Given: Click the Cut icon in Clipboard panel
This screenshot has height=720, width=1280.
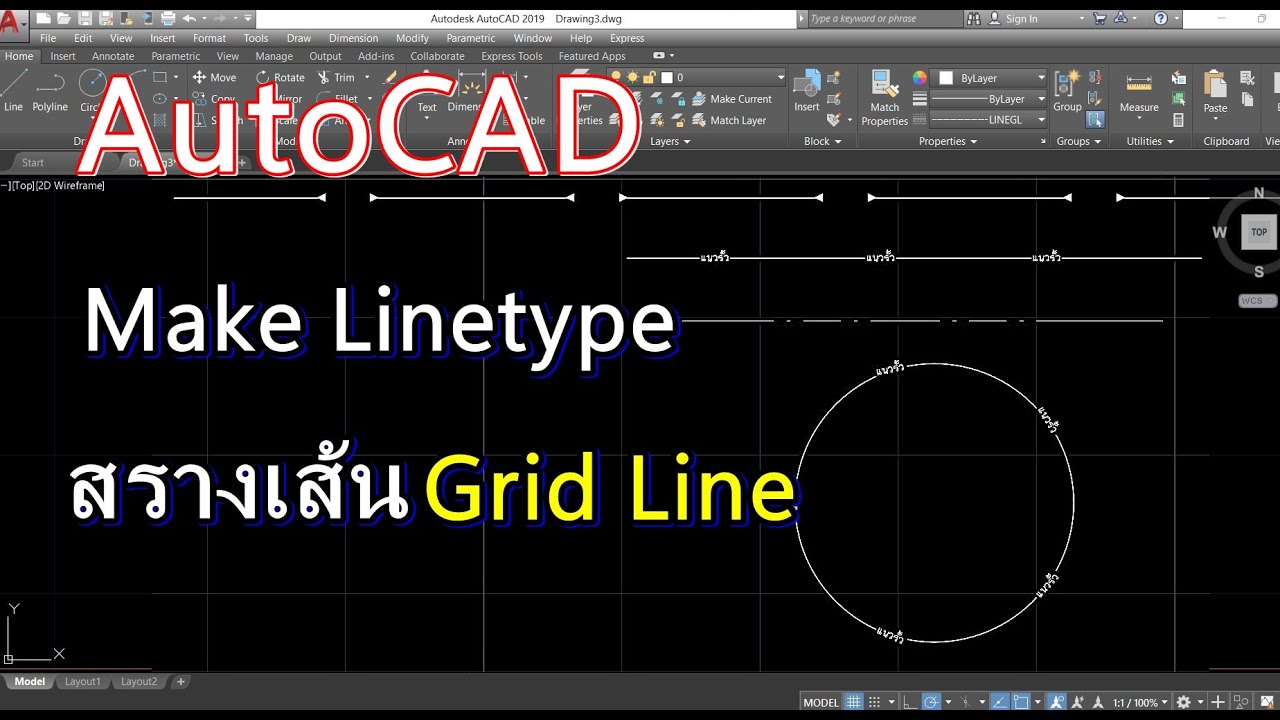Looking at the screenshot, I should (1247, 77).
